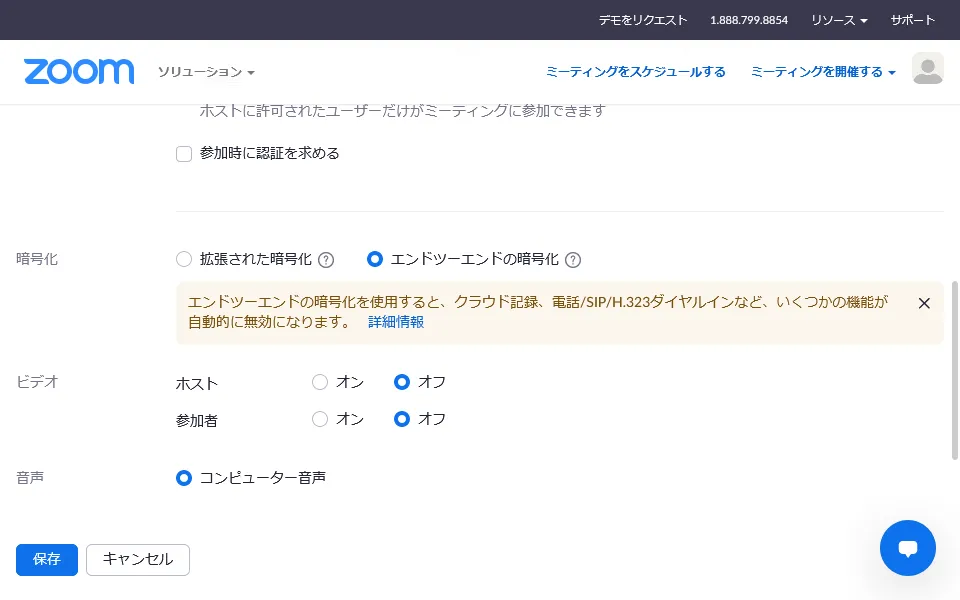Open the user profile avatar
The image size is (960, 600).
927,69
